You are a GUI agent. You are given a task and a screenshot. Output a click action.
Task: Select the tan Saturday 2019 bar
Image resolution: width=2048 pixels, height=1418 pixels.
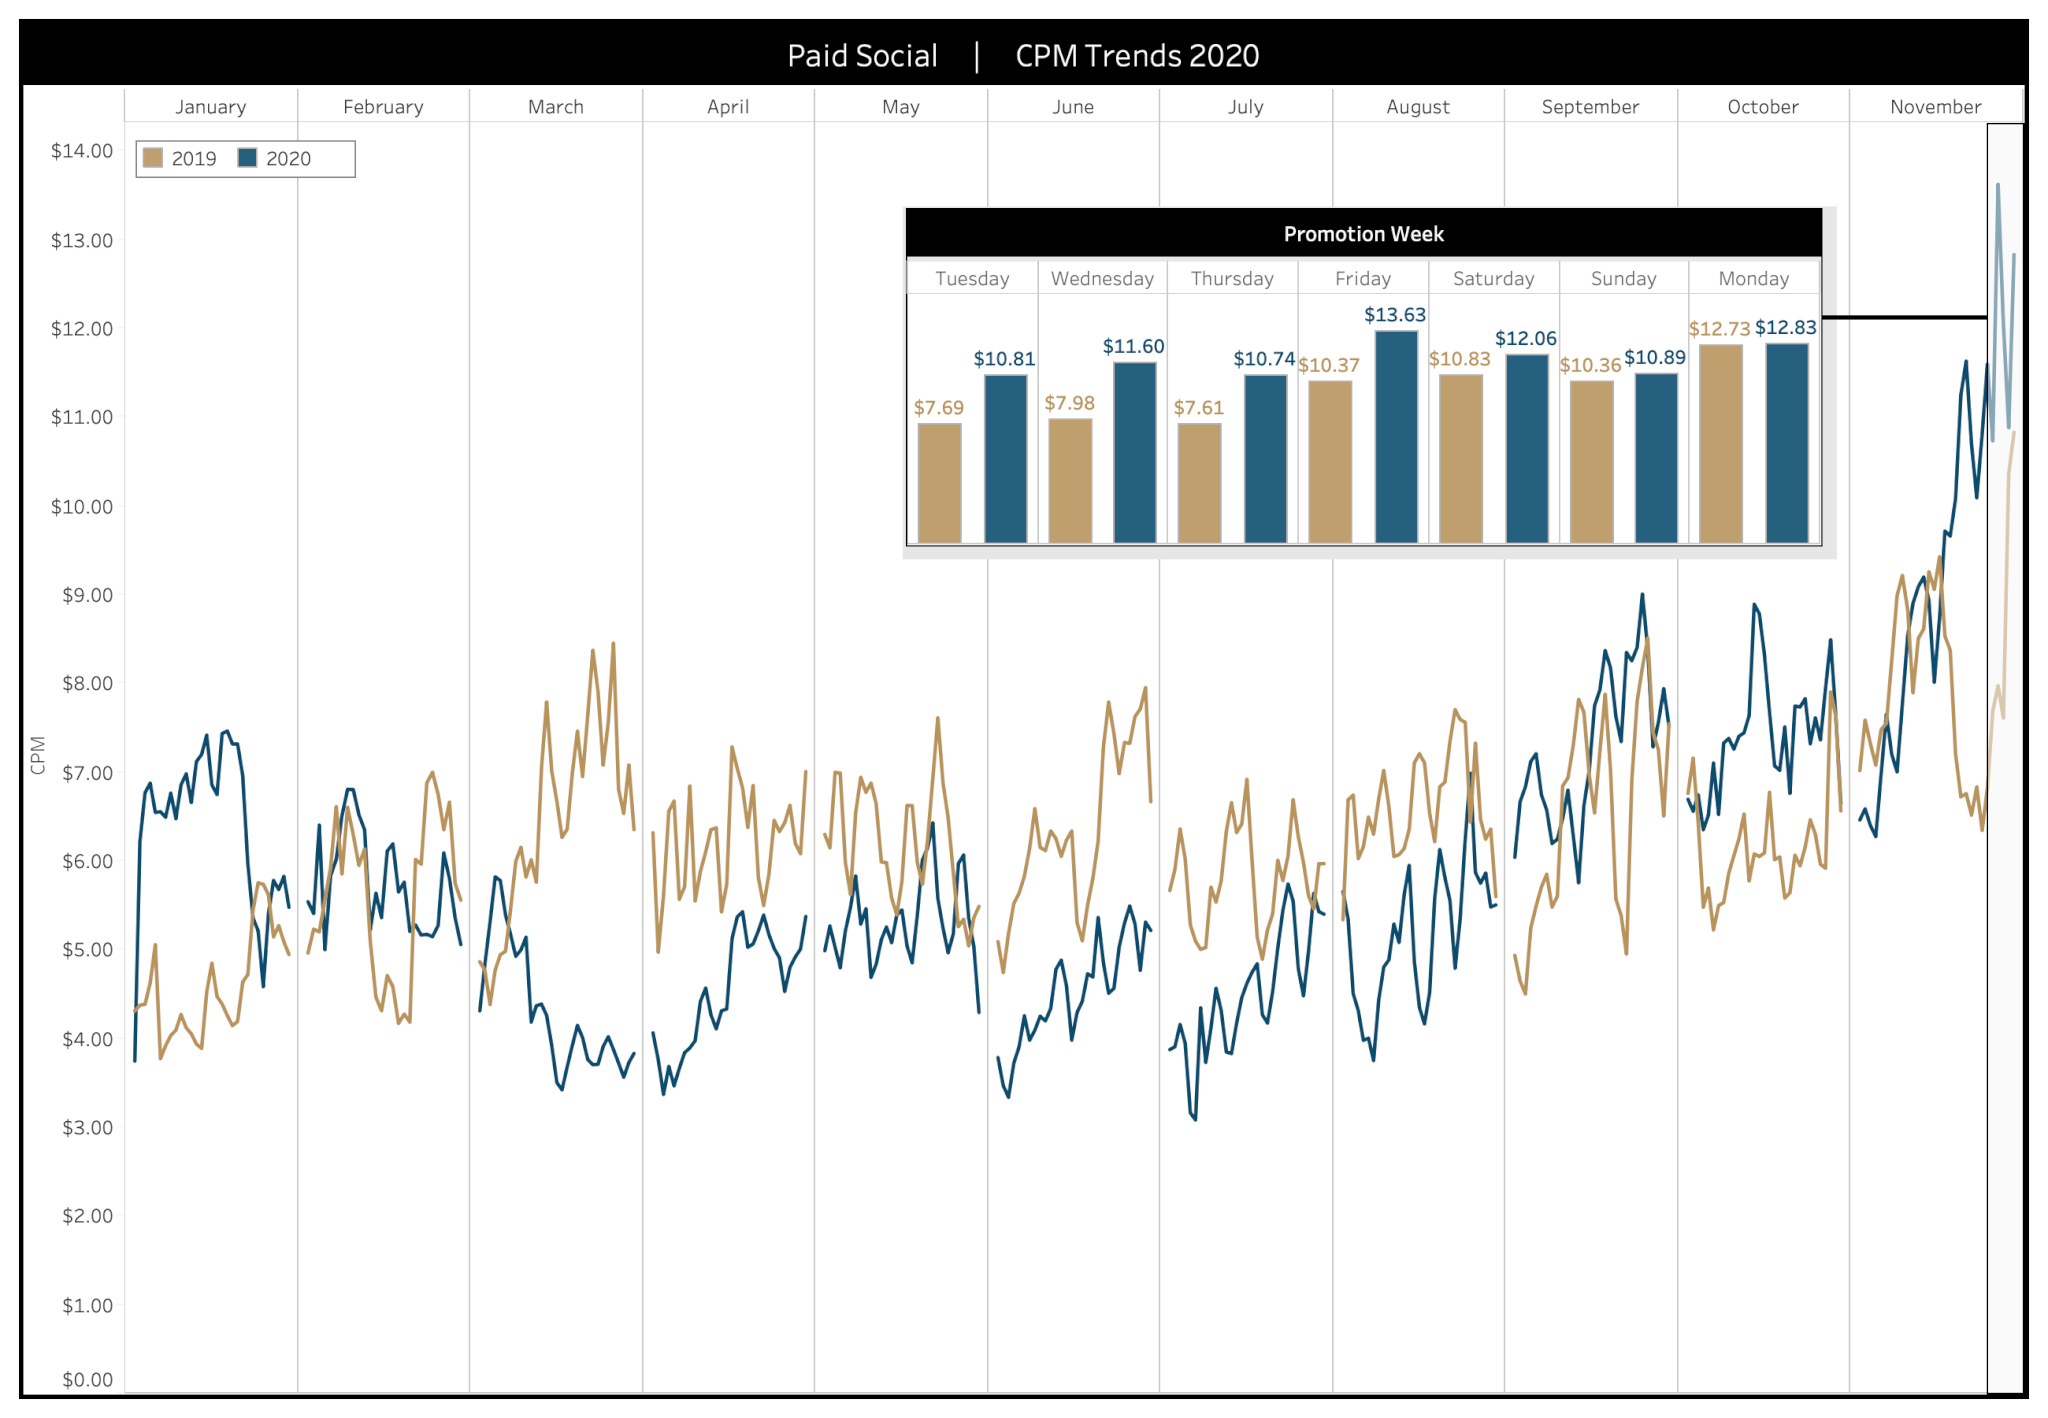(1461, 459)
